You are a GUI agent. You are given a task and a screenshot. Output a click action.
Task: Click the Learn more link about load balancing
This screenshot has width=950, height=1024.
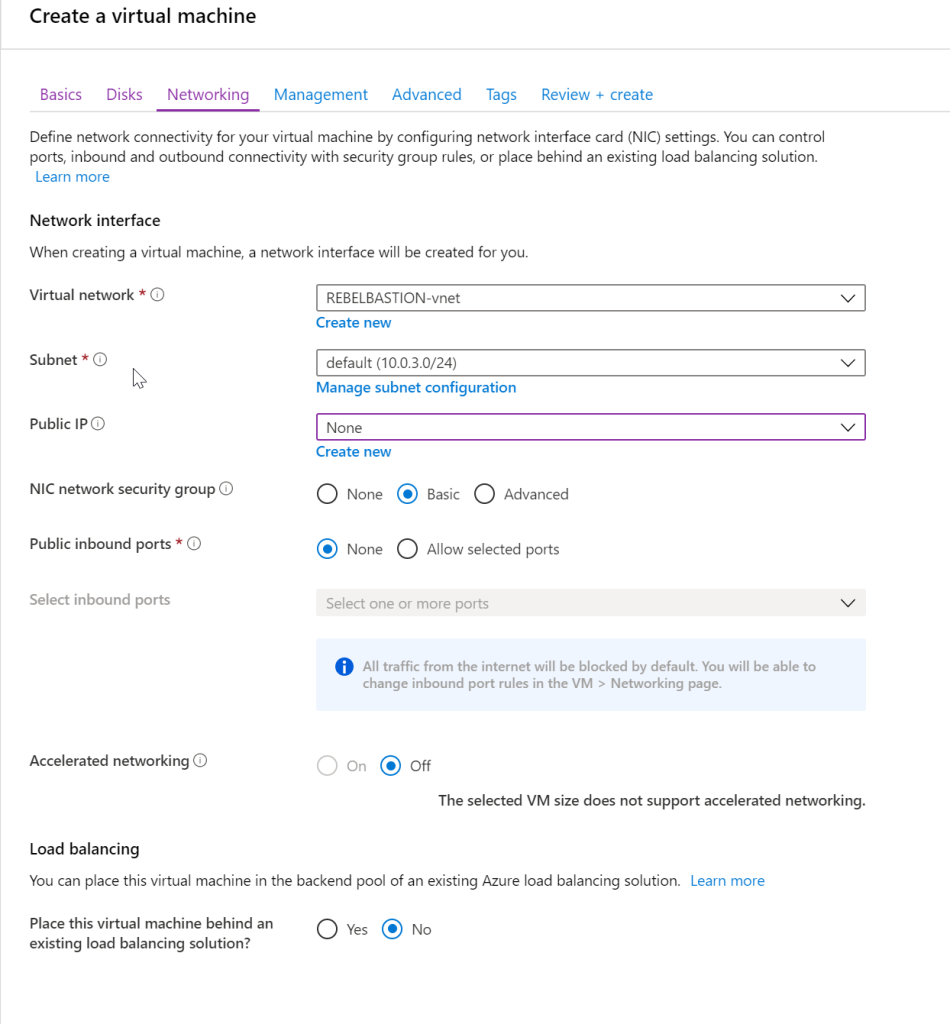coord(727,880)
